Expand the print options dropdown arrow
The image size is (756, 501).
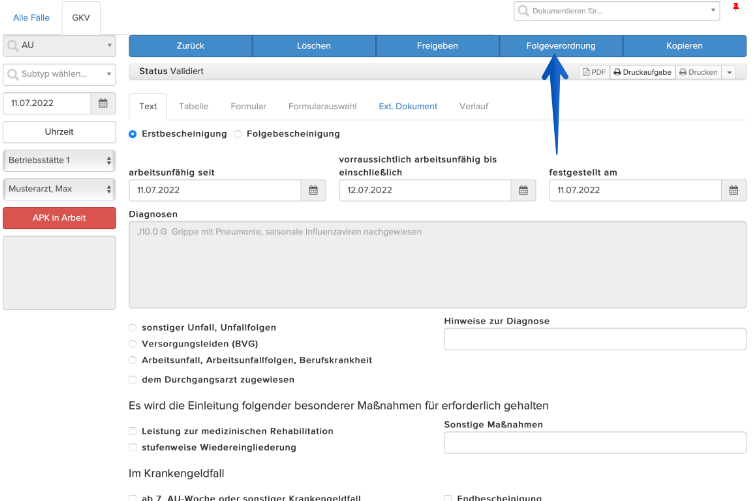point(729,72)
